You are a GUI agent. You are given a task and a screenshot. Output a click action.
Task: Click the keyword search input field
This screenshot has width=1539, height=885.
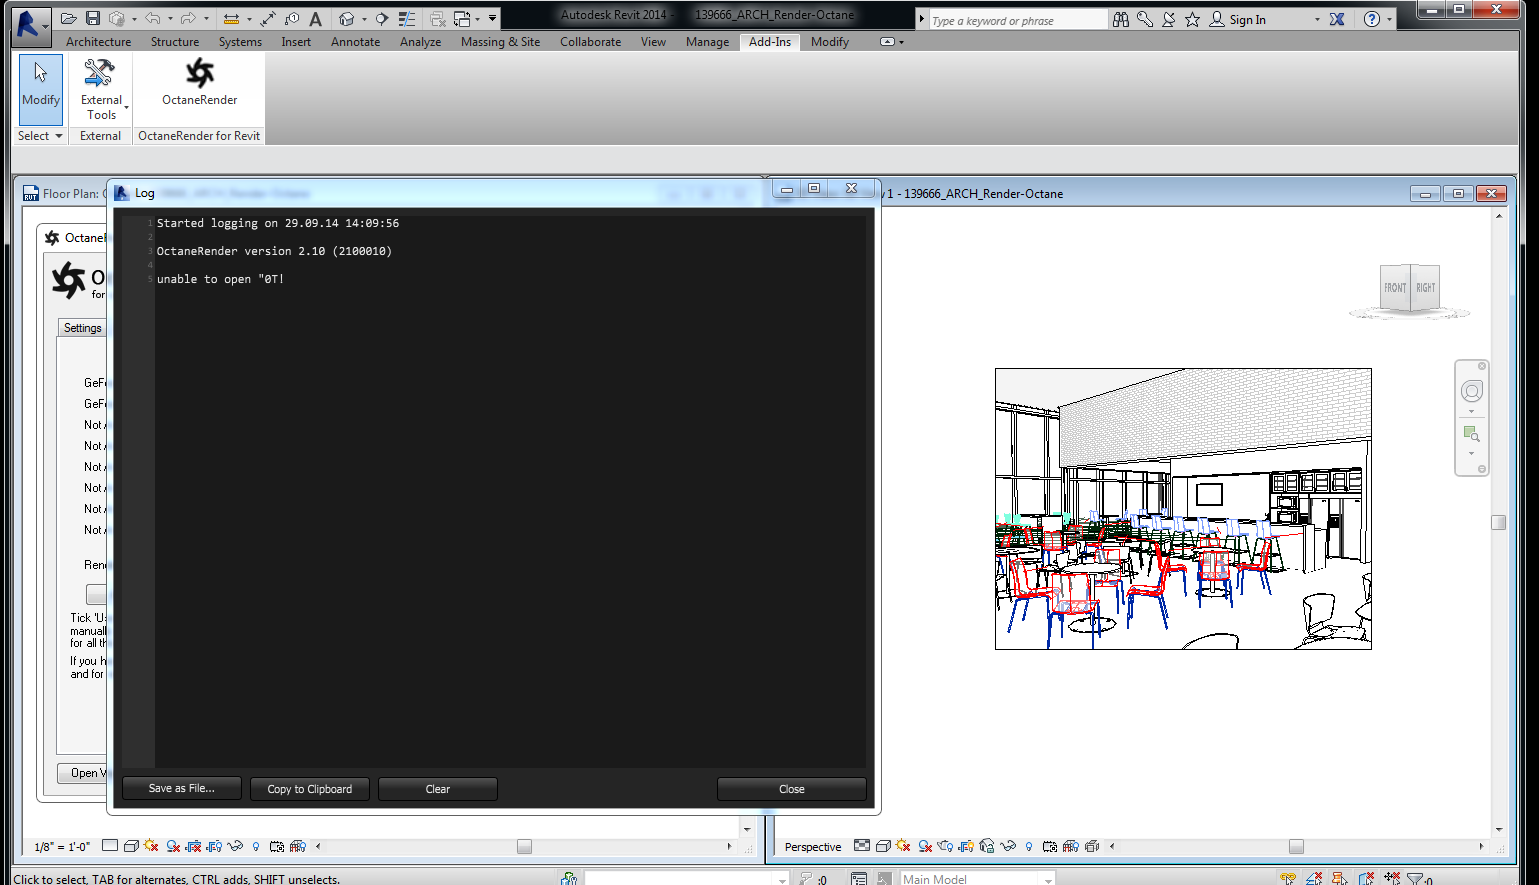coord(1017,20)
